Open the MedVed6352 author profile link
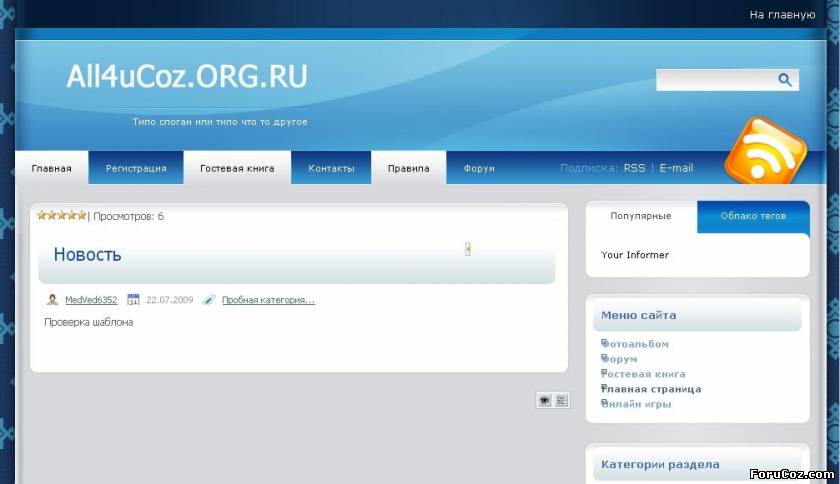Screen dimensions: 840x484 point(91,300)
